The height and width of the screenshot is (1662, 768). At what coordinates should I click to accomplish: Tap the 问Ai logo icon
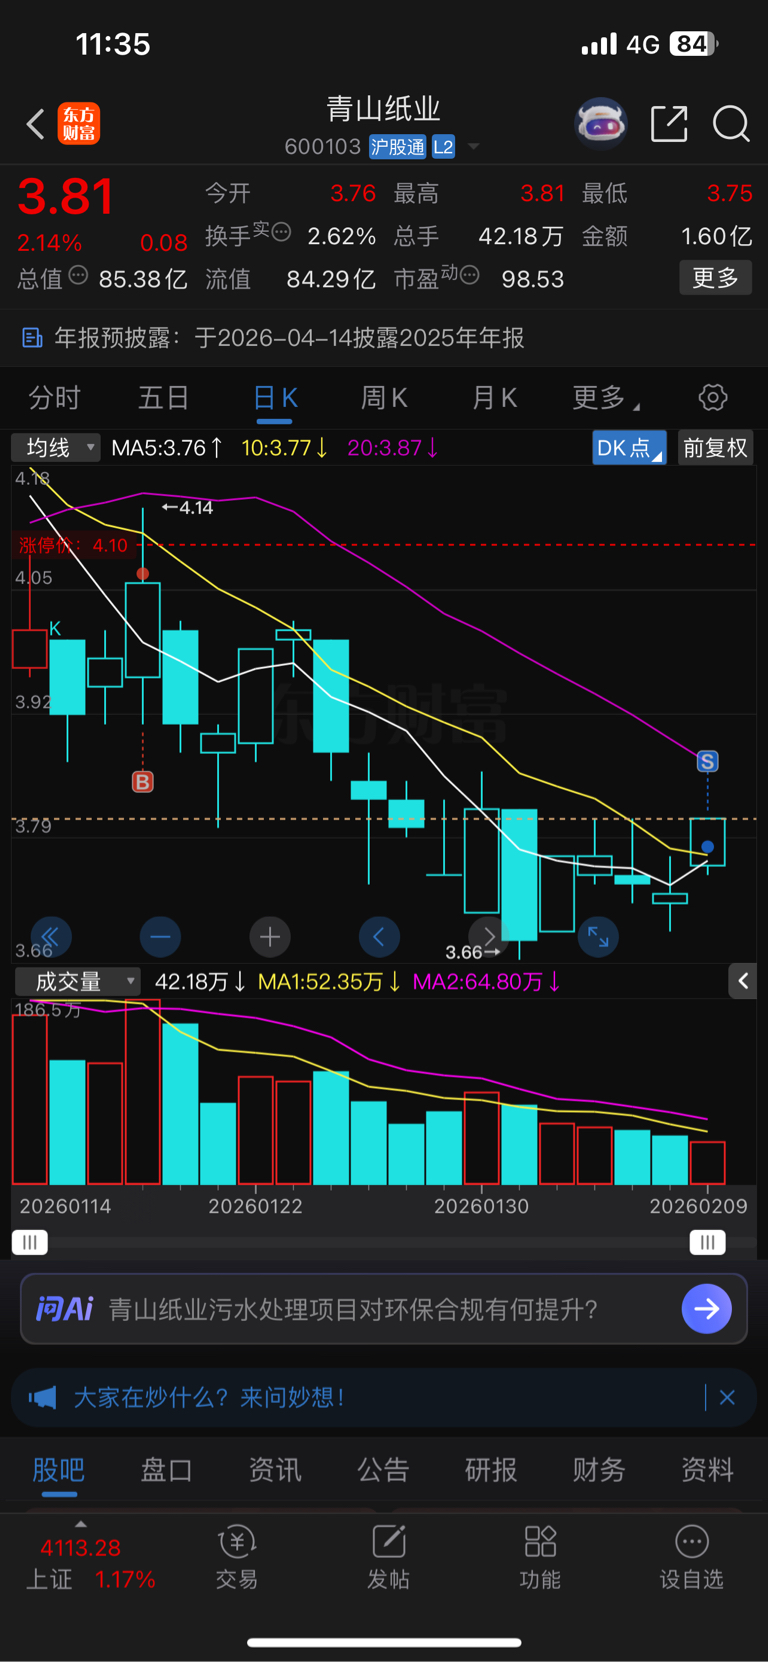64,1308
